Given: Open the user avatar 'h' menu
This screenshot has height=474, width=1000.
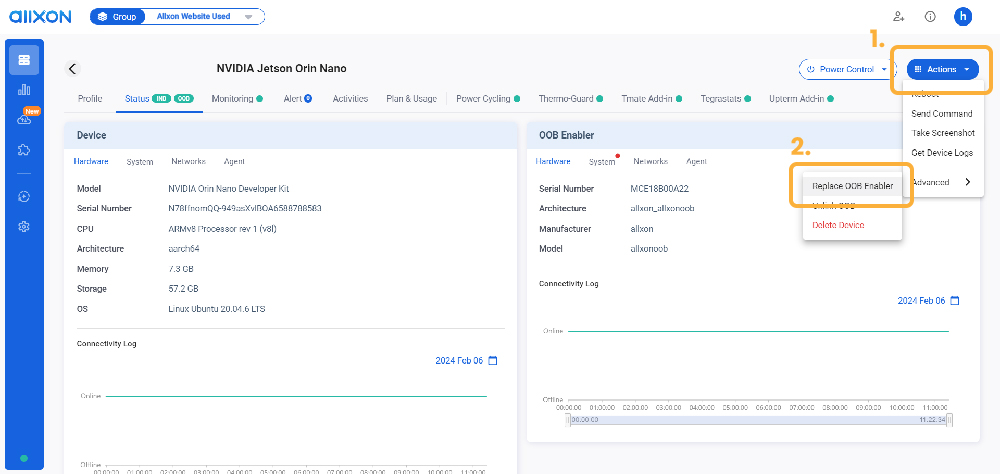Looking at the screenshot, I should (963, 17).
